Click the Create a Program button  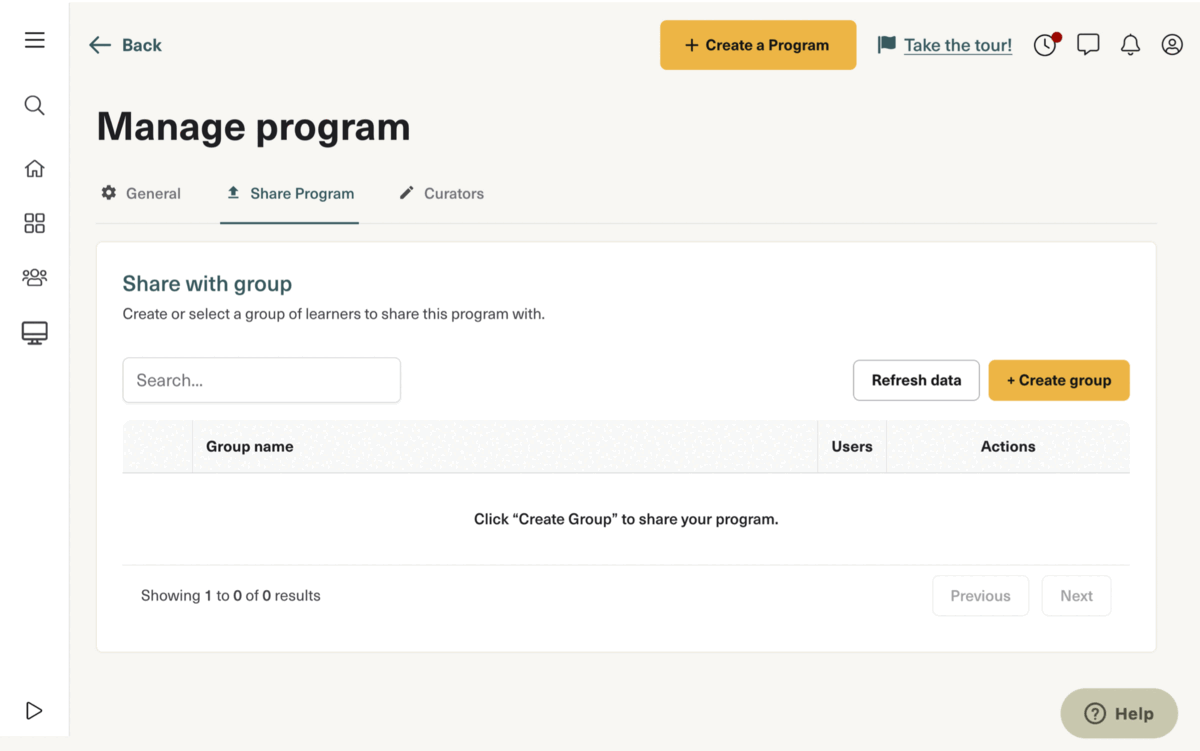pos(758,45)
